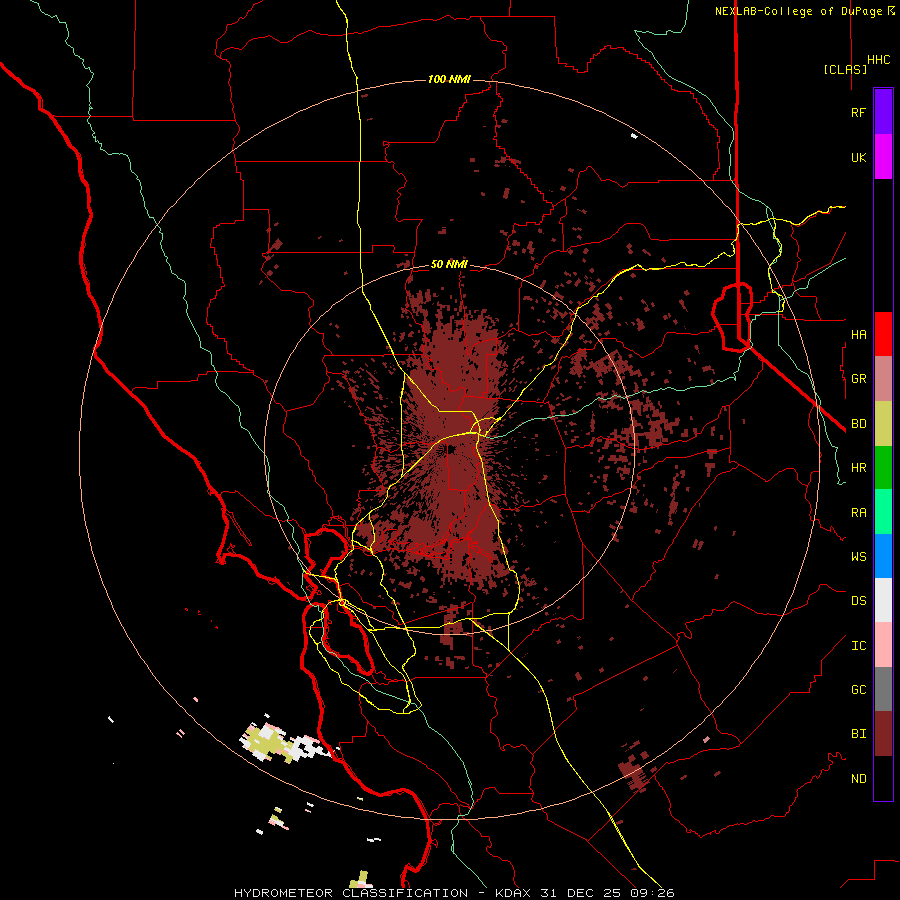Viewport: 900px width, 900px height.
Task: Click the 'WS' legend label
Action: [x=858, y=557]
